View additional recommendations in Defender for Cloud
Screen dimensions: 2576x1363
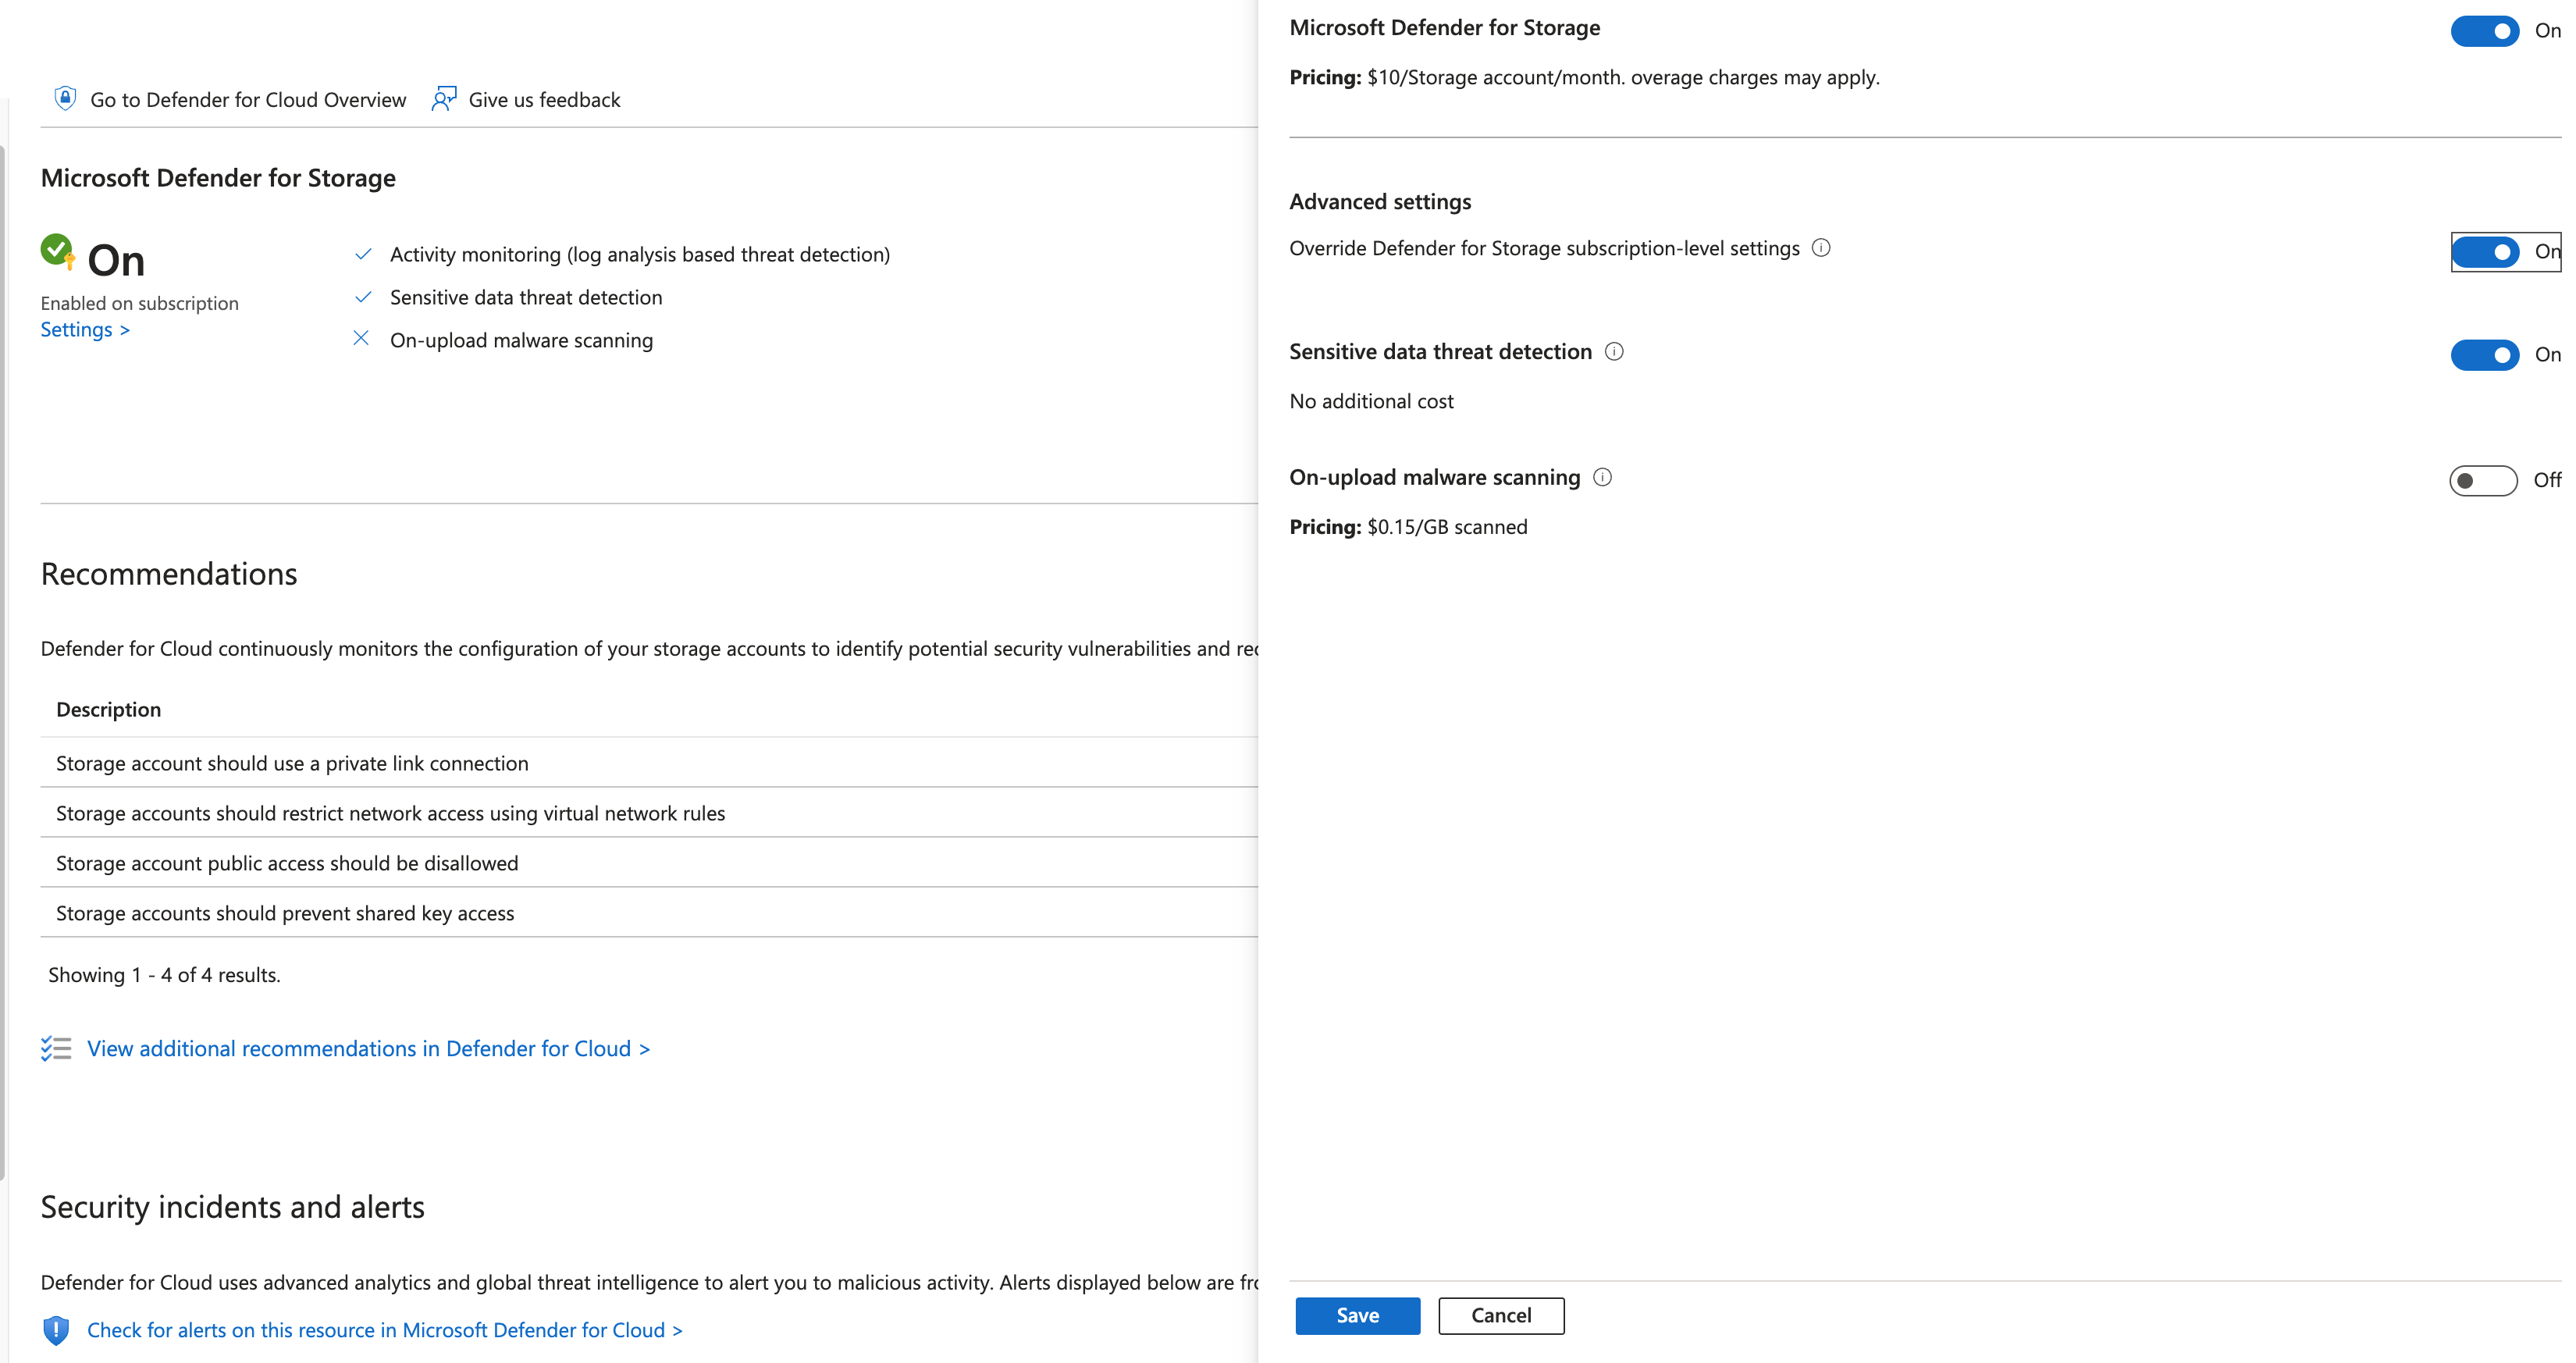coord(368,1048)
